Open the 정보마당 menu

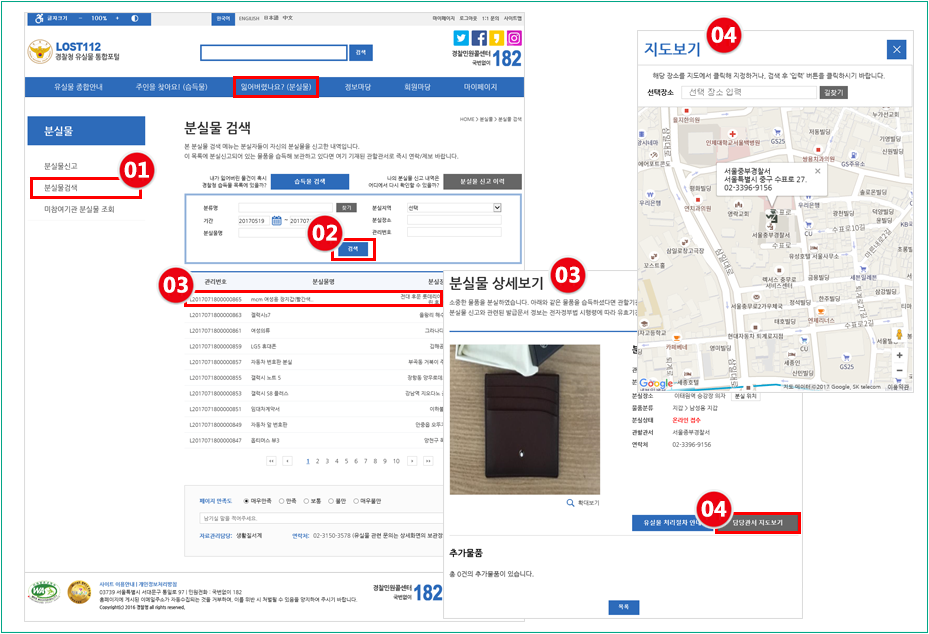click(358, 87)
